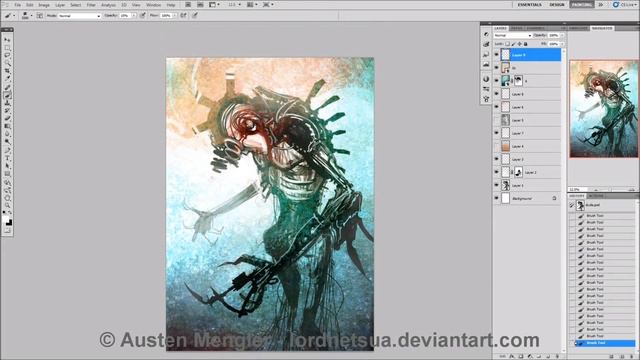Screen dimensions: 640x360
Task: Open the Tool Preset picker
Action: point(10,16)
